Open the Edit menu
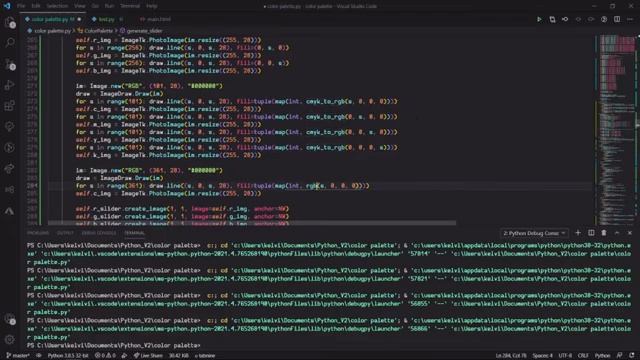Screen dimensions: 640x360 pyautogui.click(x=36, y=6)
